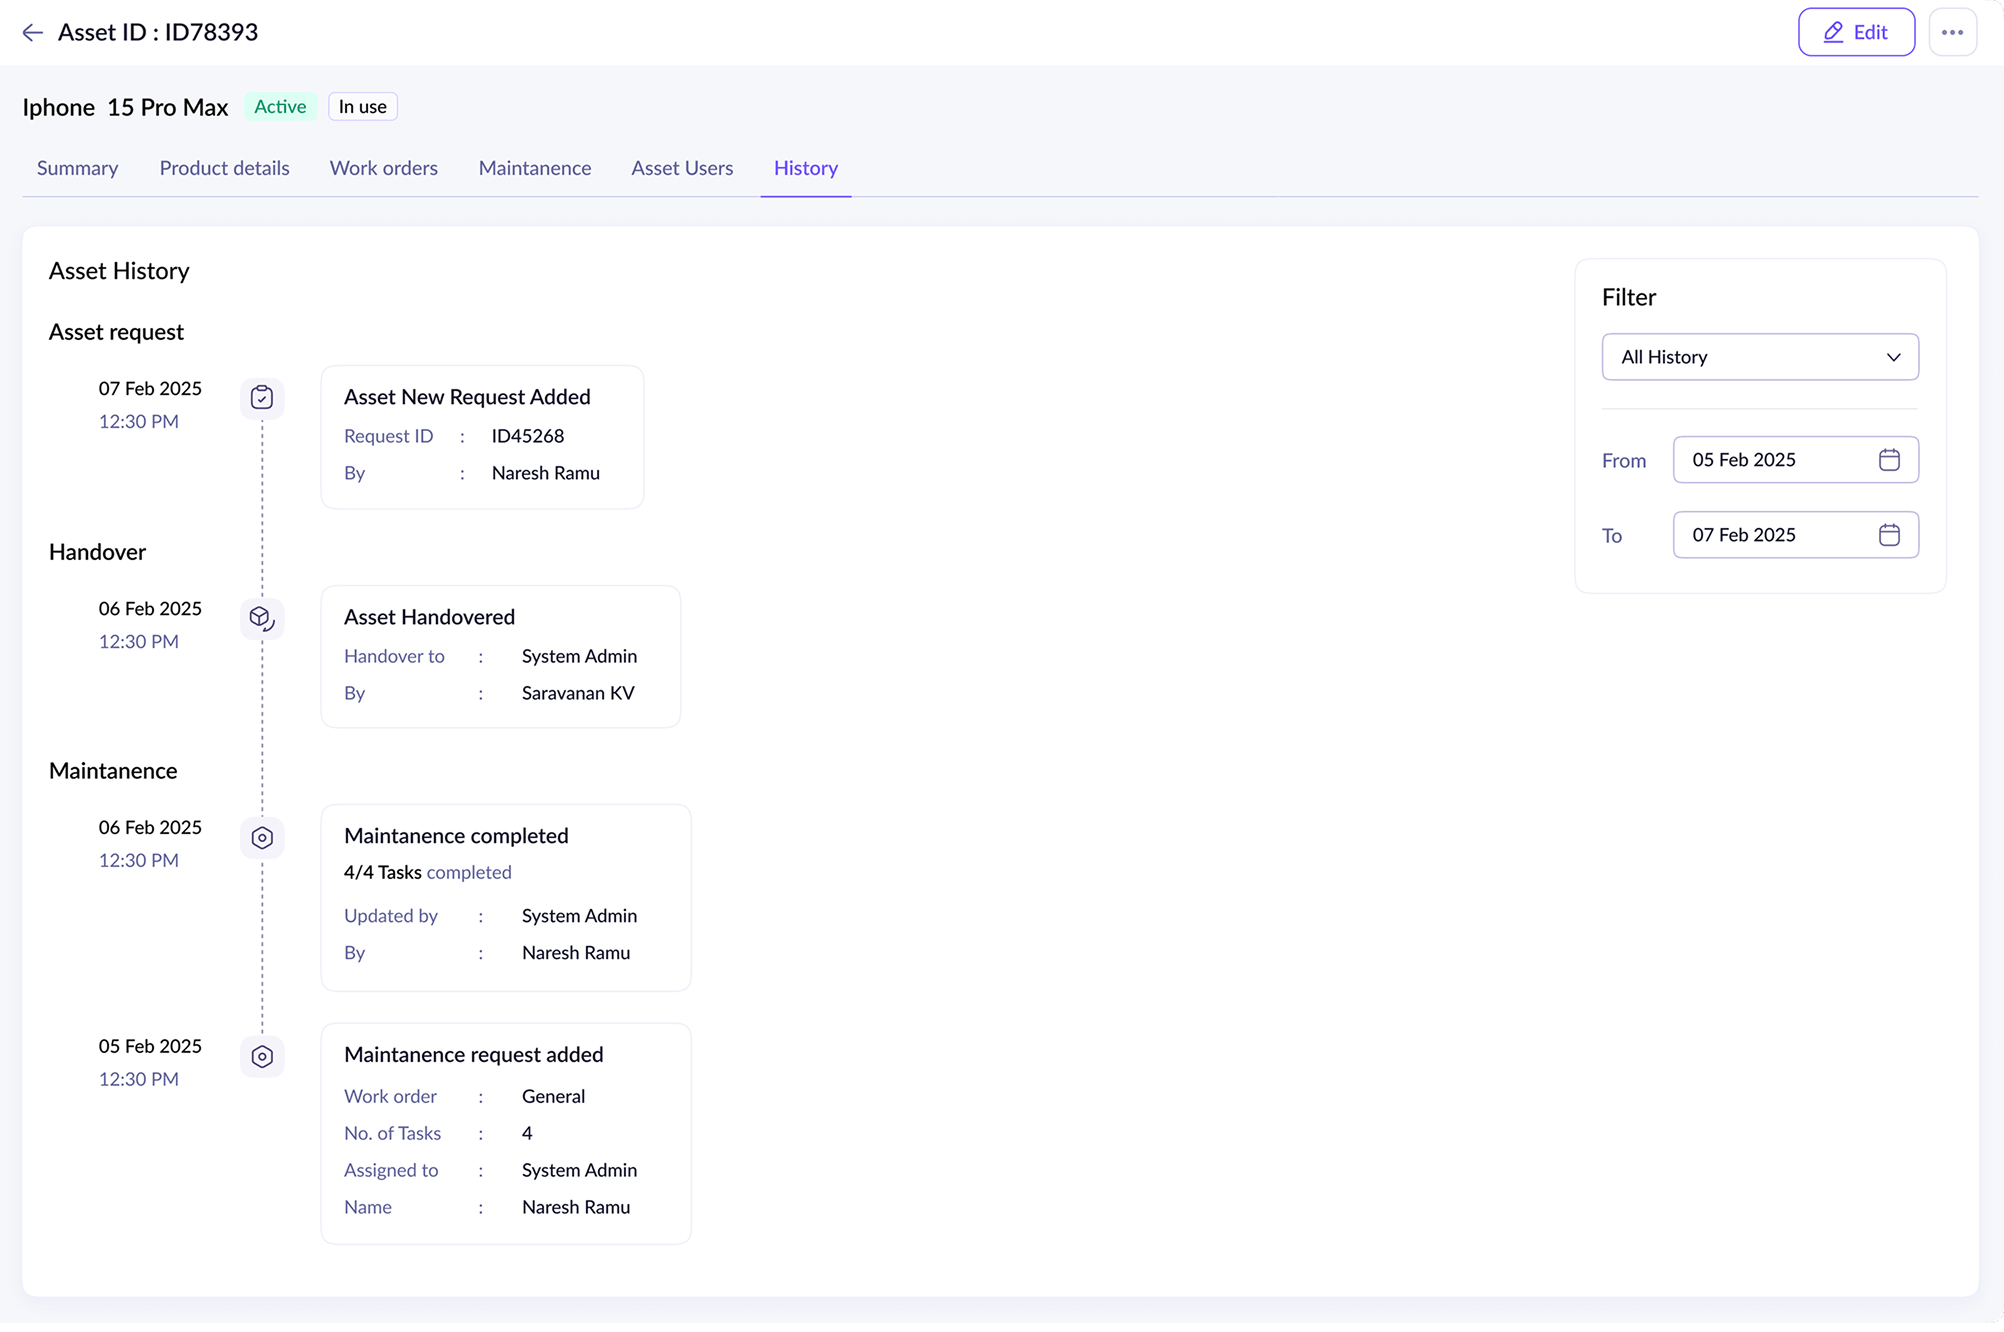Screen dimensions: 2004x1332
Task: Click the Asset New Request Added card
Action: click(482, 437)
